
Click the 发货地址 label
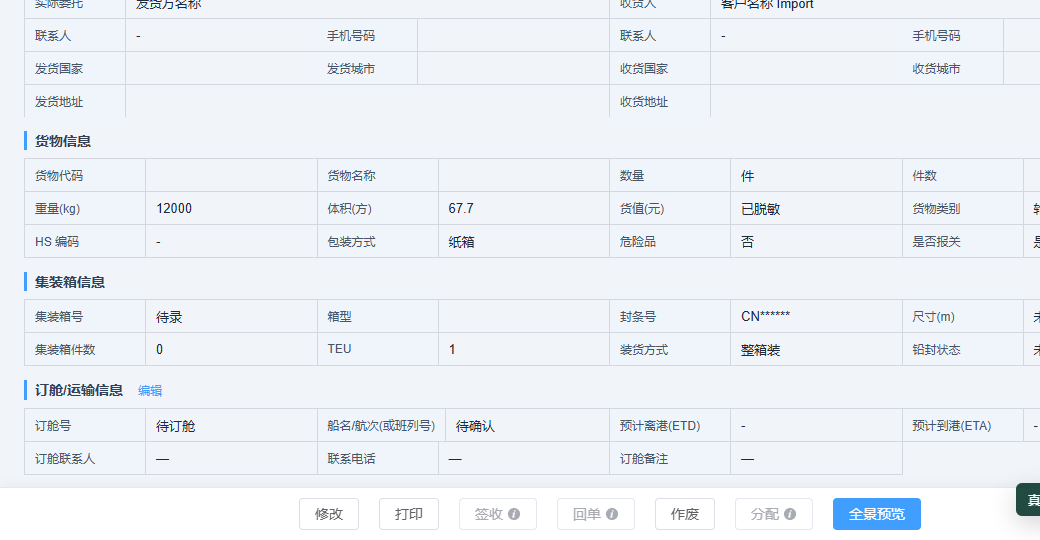[x=59, y=102]
